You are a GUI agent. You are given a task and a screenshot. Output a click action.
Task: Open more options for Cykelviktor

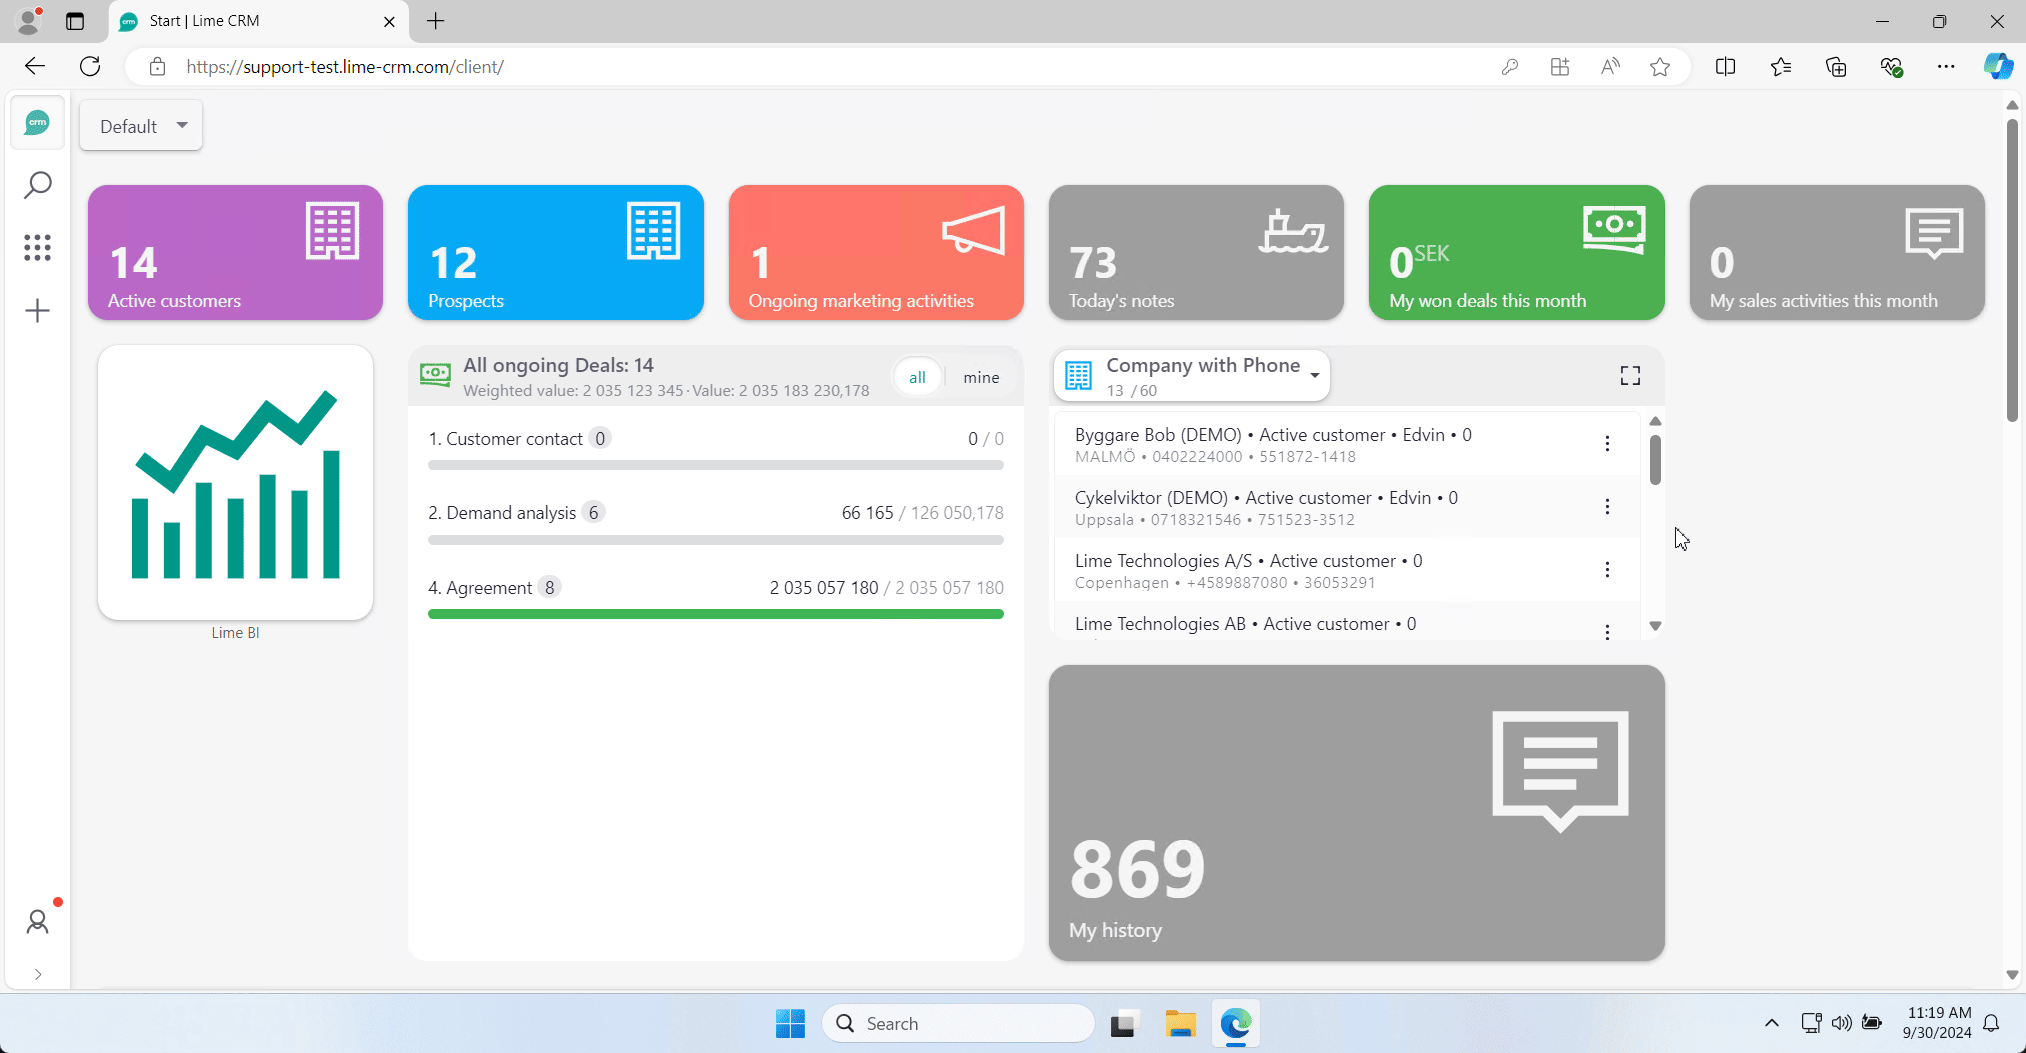[1607, 507]
